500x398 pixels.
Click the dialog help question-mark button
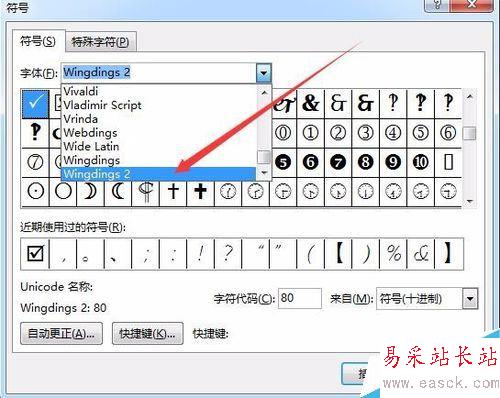pyautogui.click(x=437, y=5)
